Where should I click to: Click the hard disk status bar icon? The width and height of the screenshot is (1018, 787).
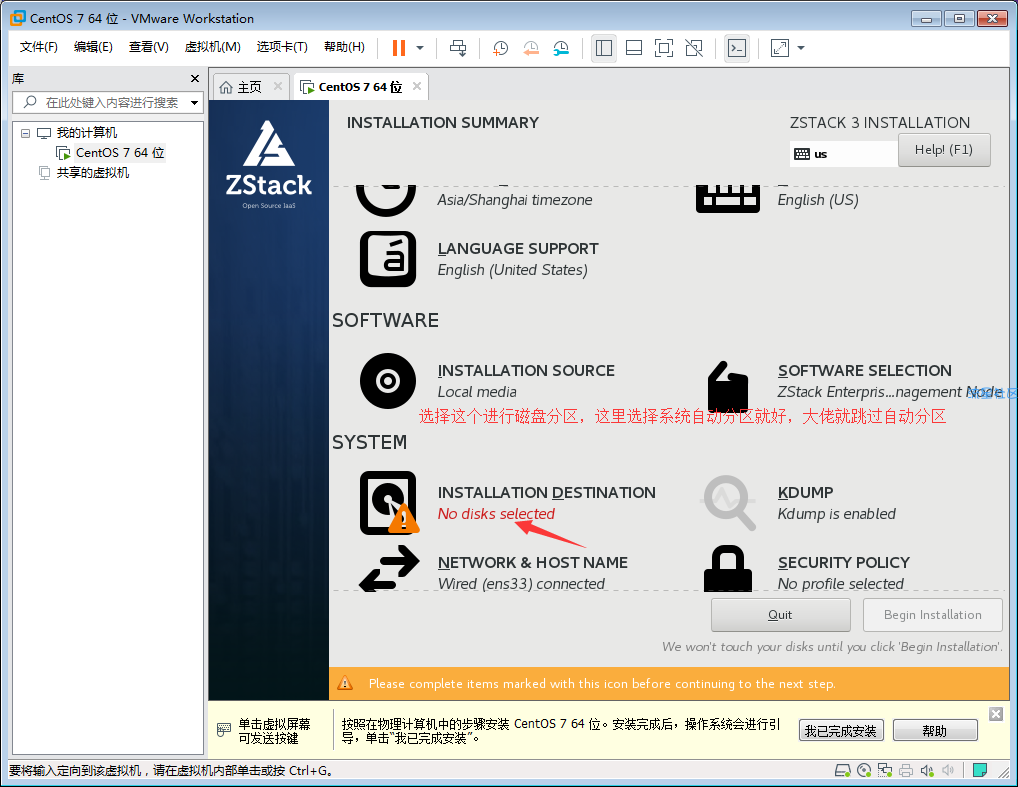point(843,771)
